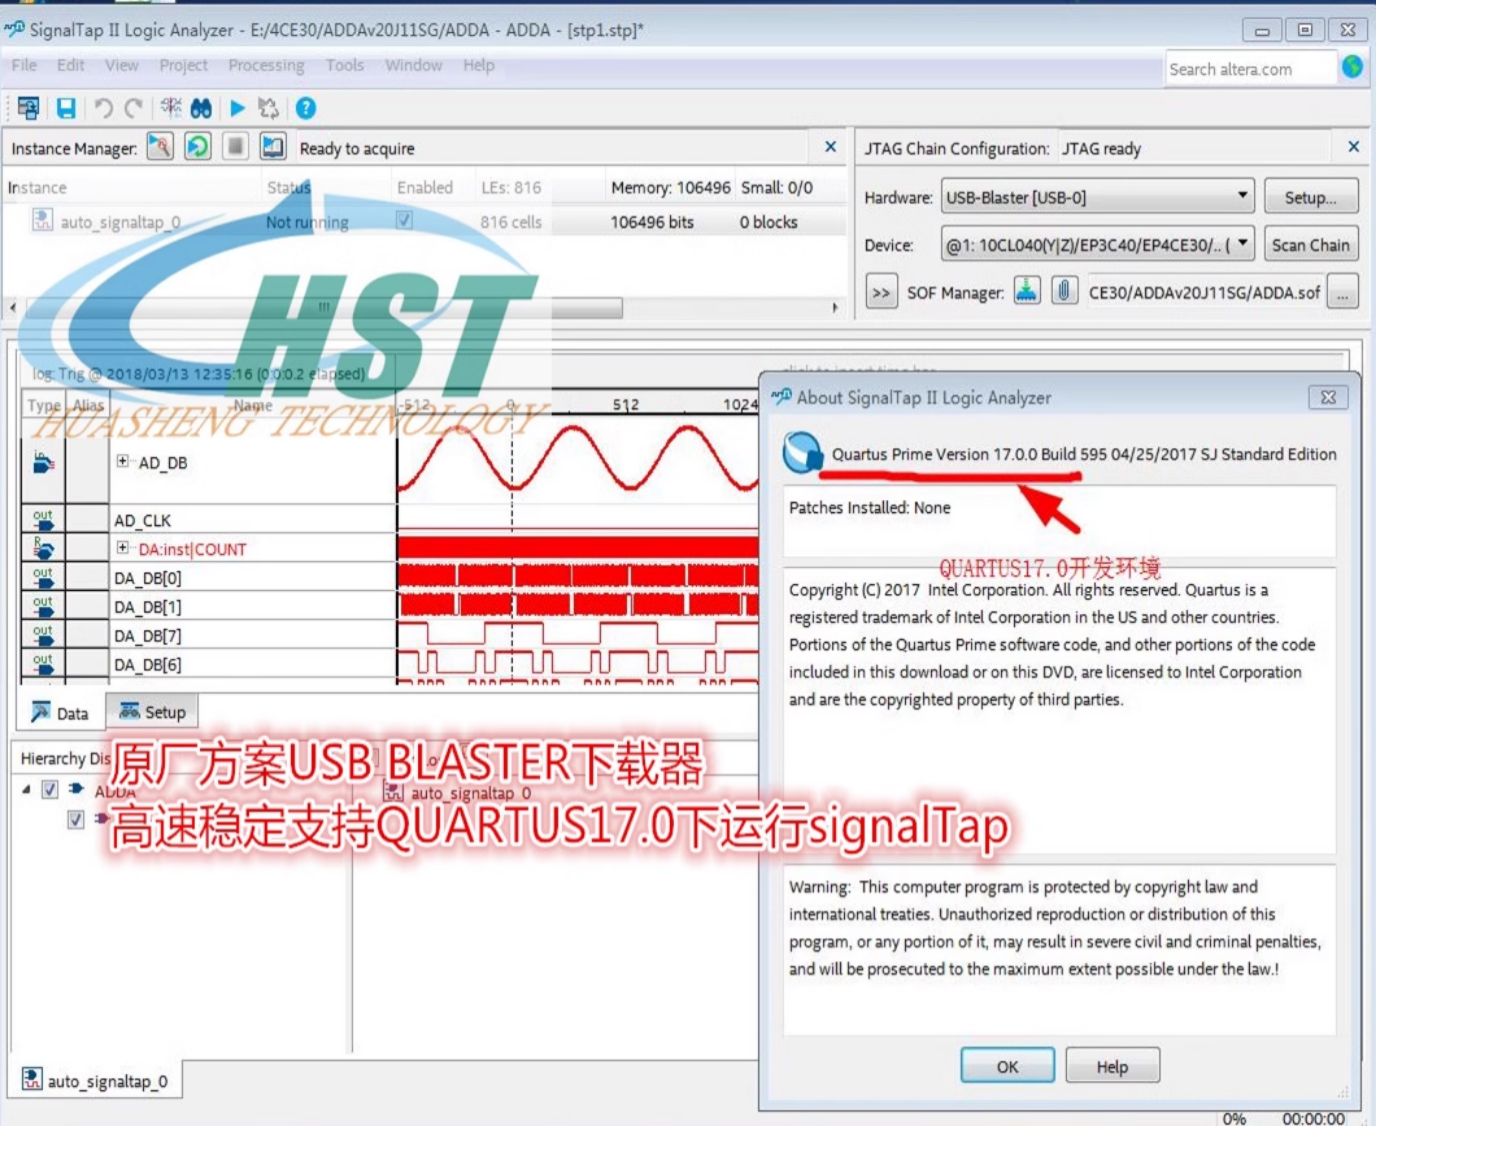
Task: Collapse the ADDA node in Hierarchy Display
Action: coord(27,790)
